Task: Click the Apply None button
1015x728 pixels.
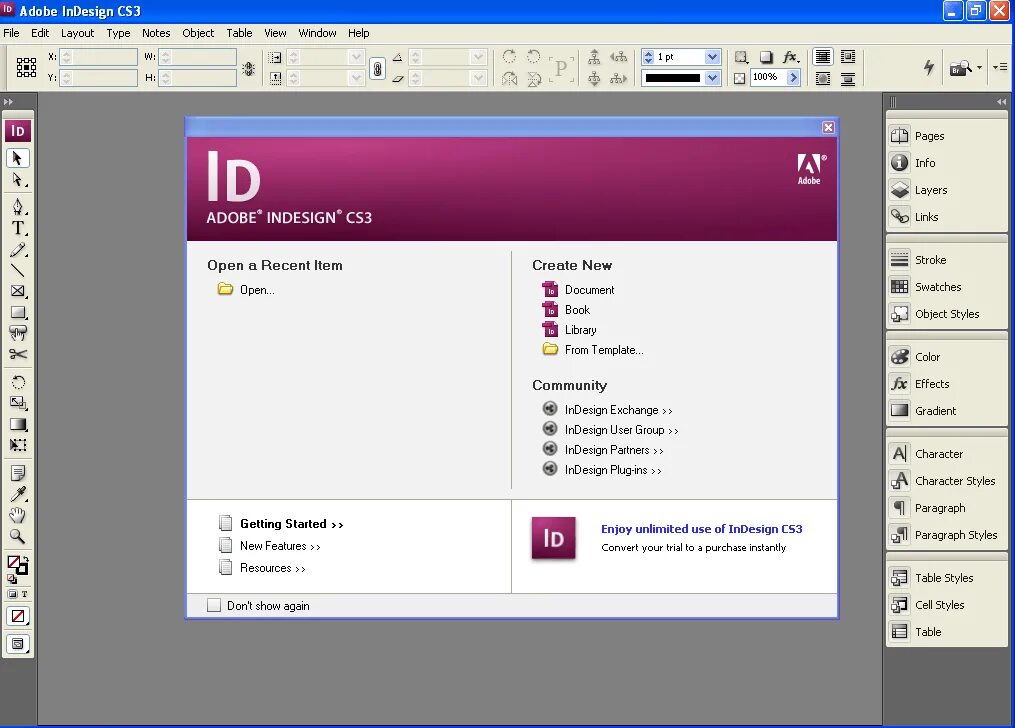Action: [x=18, y=616]
